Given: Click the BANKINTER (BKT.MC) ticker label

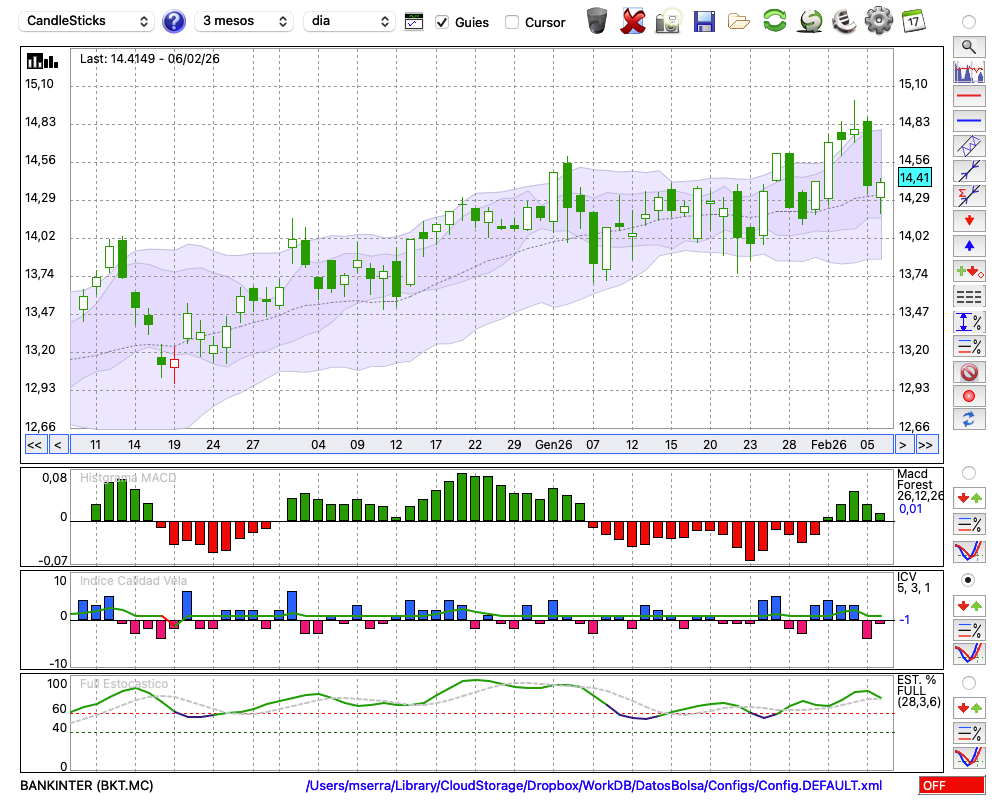Looking at the screenshot, I should (87, 785).
